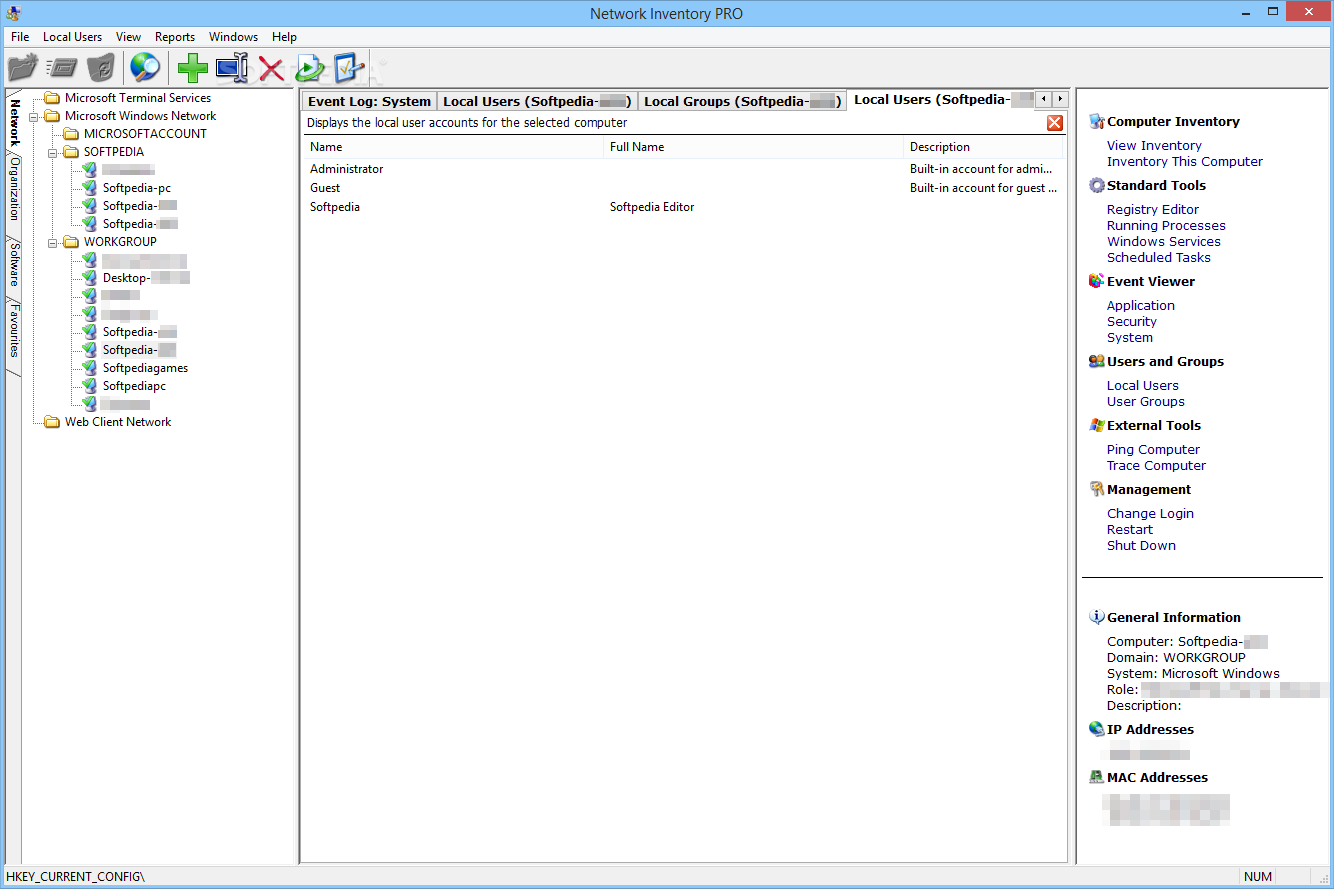Click the grayed scan card toolbar icon
This screenshot has height=889, width=1334.
coord(63,68)
